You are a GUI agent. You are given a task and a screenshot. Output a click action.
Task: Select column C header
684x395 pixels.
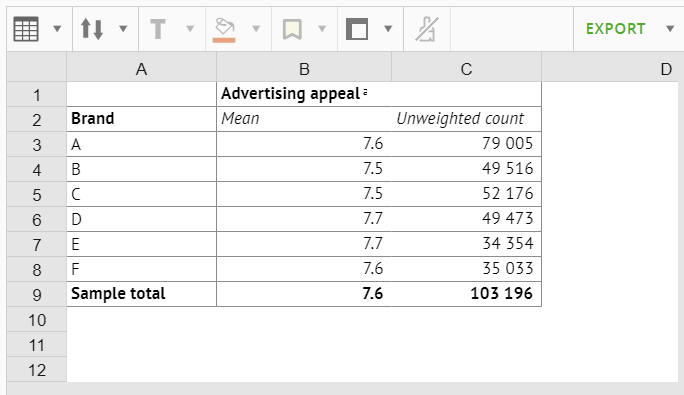pyautogui.click(x=466, y=69)
